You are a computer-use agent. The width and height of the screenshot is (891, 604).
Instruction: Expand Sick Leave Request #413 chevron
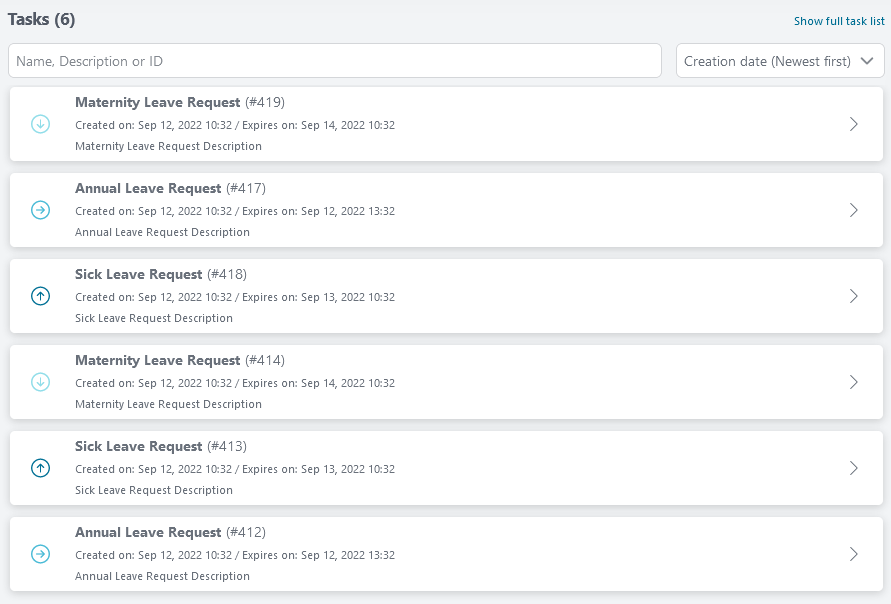(x=853, y=468)
